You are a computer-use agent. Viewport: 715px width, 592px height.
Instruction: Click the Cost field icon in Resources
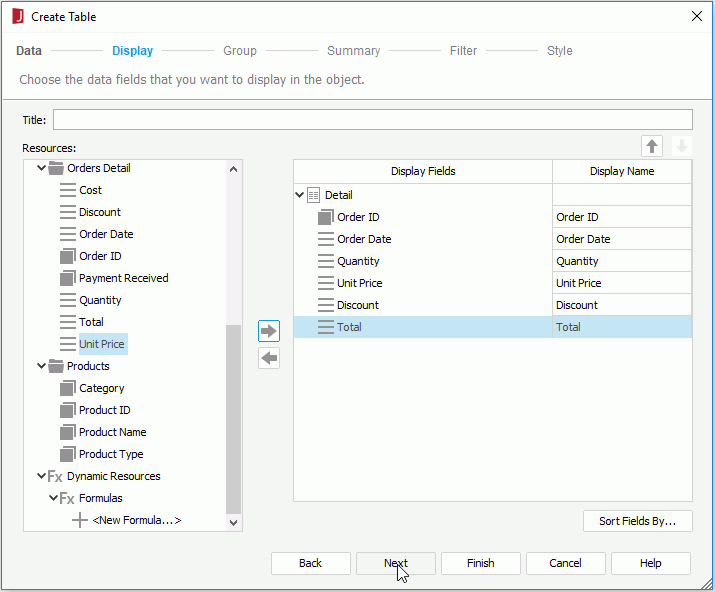click(x=68, y=190)
